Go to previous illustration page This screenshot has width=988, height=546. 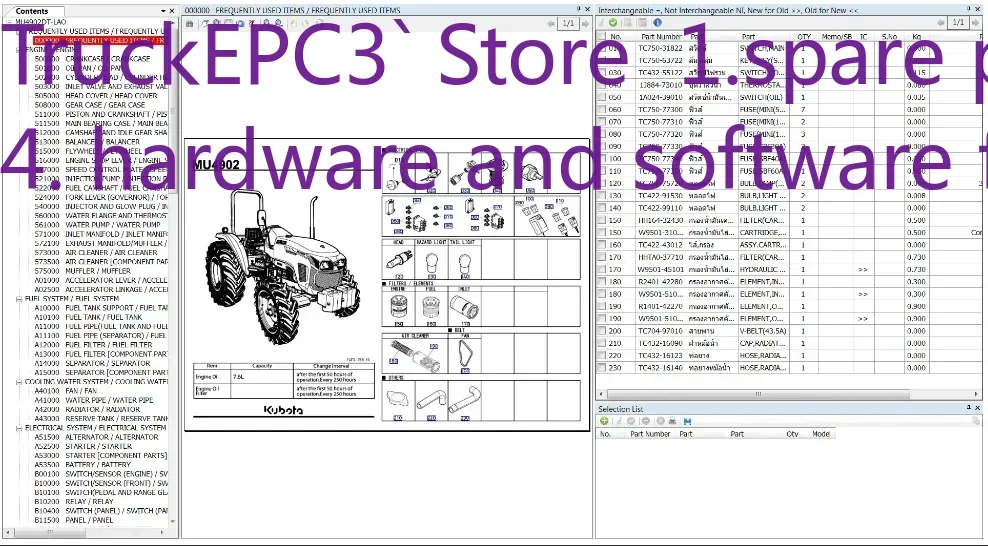[x=551, y=23]
